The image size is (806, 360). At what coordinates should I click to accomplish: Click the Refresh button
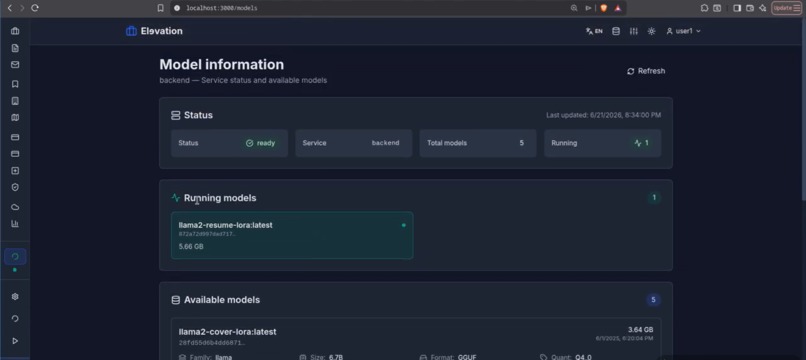(646, 71)
